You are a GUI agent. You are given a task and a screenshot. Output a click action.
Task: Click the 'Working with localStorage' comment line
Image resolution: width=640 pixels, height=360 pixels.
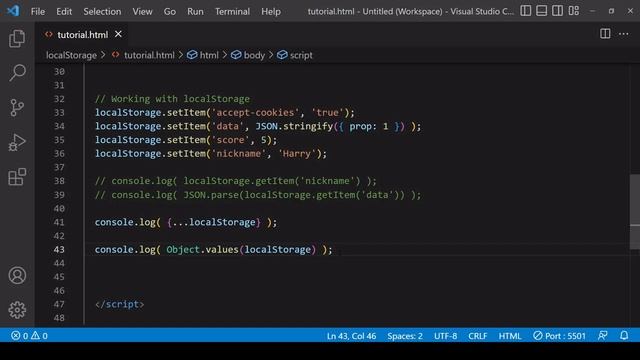172,99
